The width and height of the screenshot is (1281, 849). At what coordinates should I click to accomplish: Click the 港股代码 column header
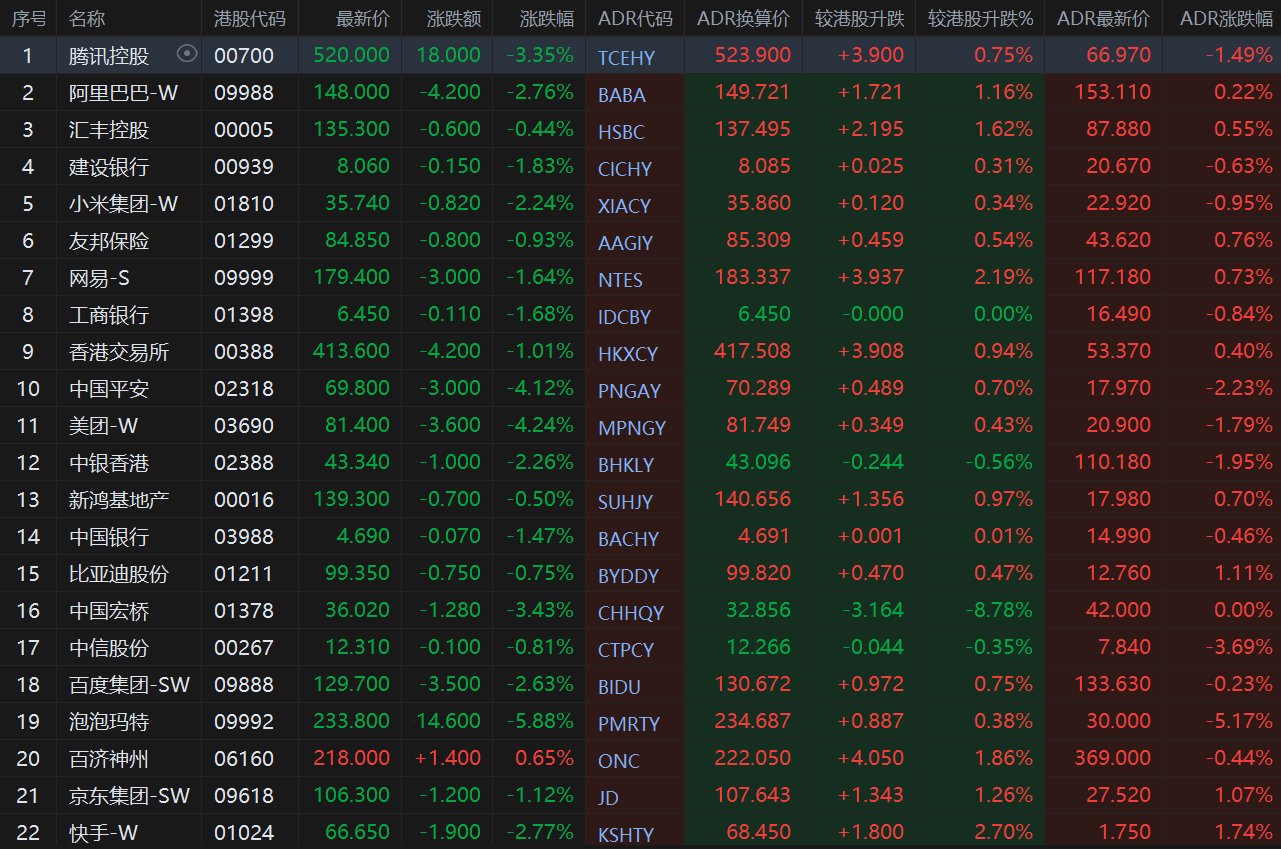pyautogui.click(x=249, y=18)
